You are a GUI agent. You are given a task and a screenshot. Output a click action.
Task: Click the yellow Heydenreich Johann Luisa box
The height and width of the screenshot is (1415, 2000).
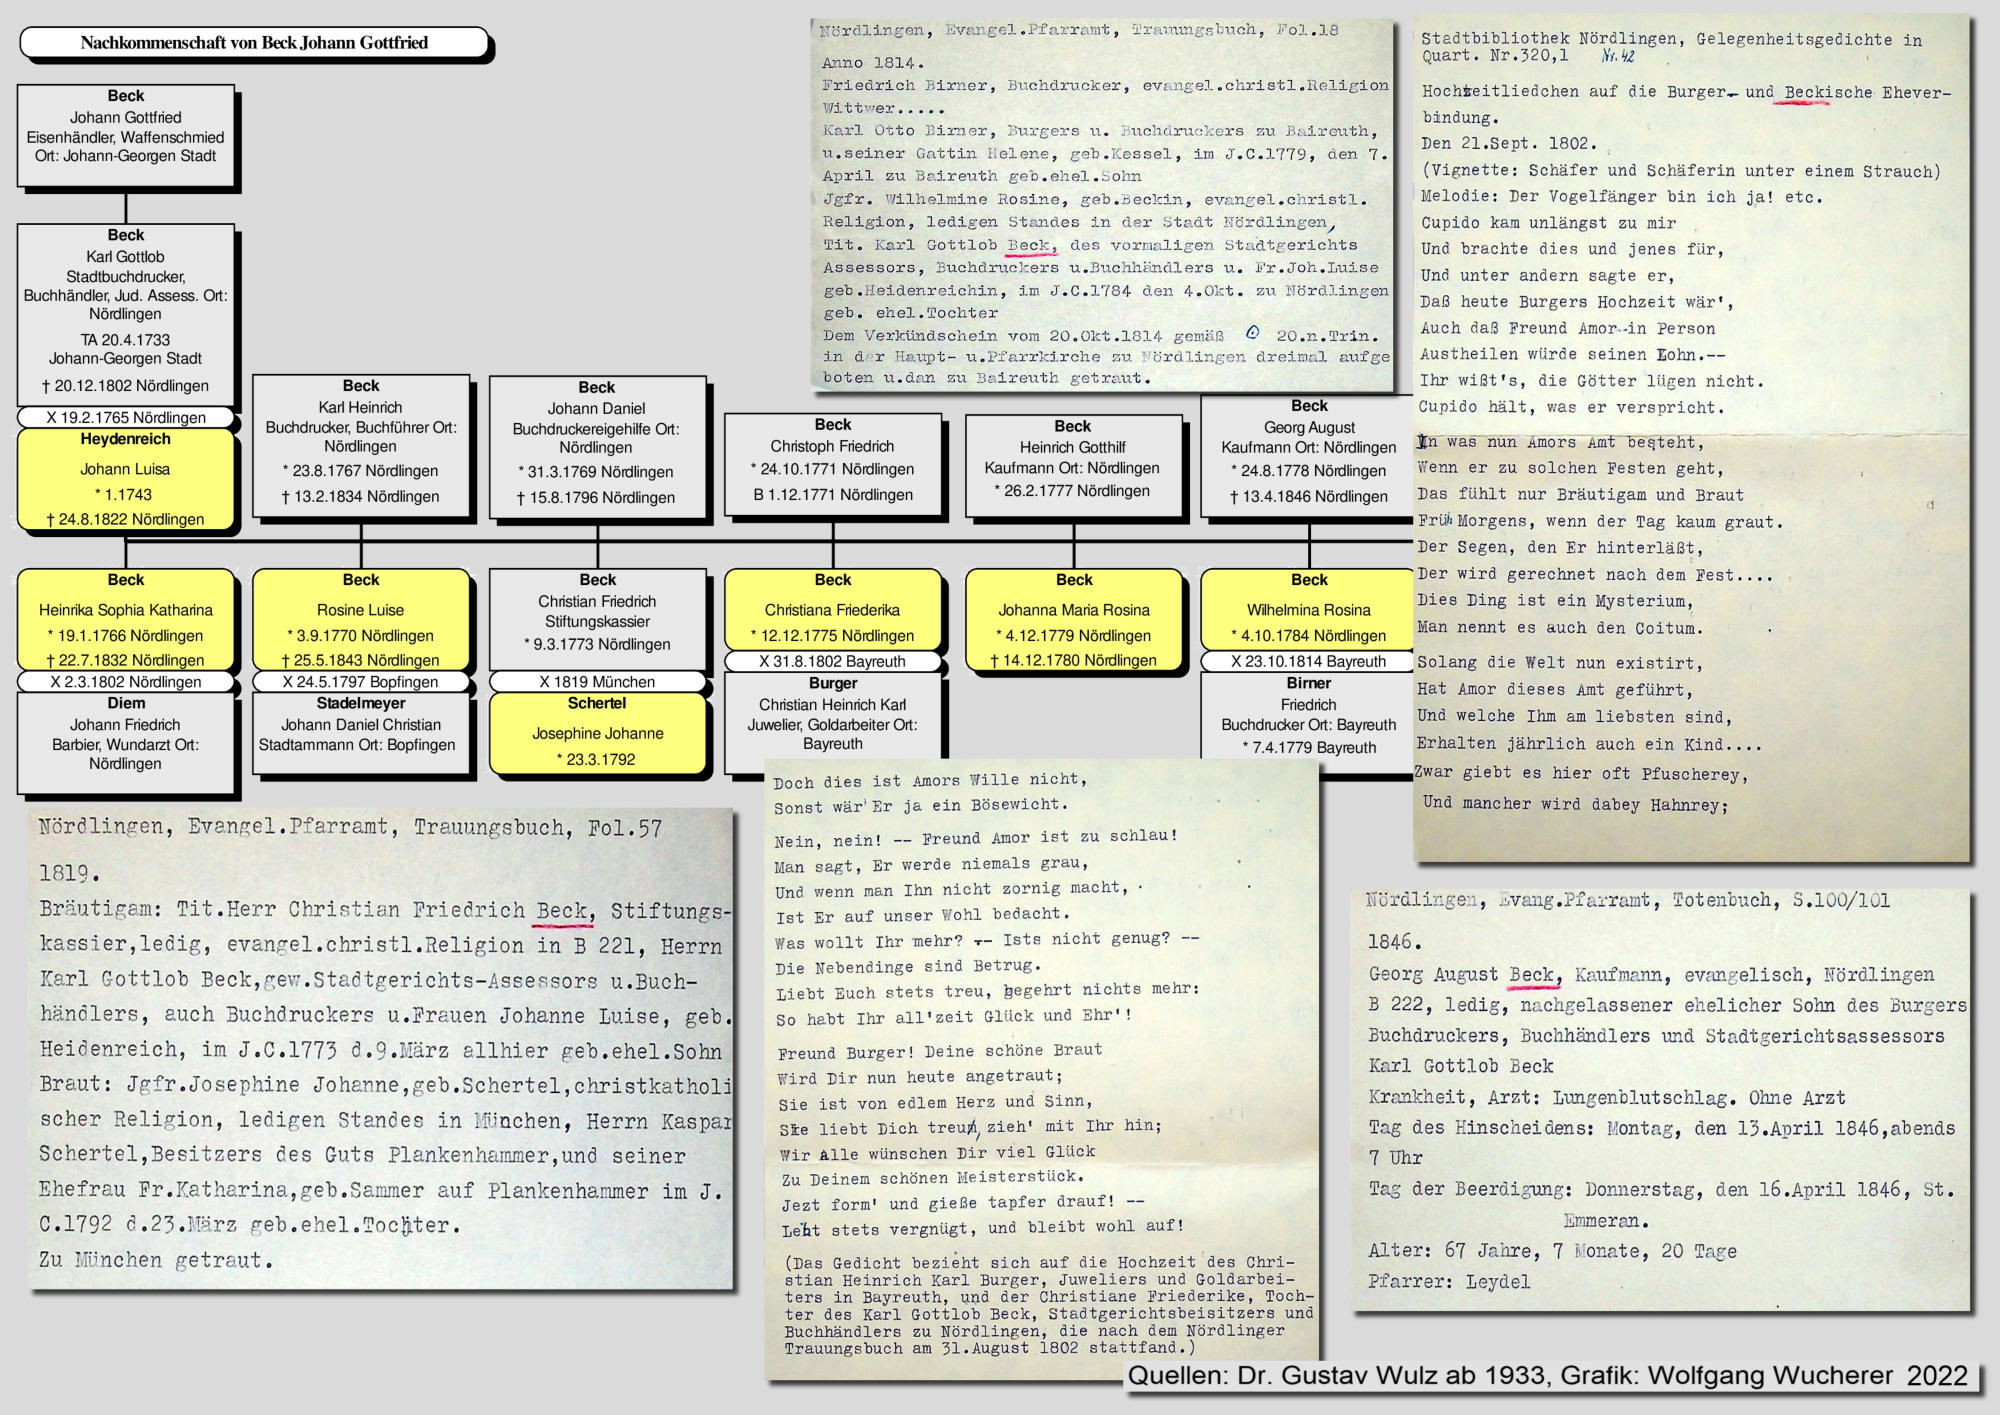126,479
